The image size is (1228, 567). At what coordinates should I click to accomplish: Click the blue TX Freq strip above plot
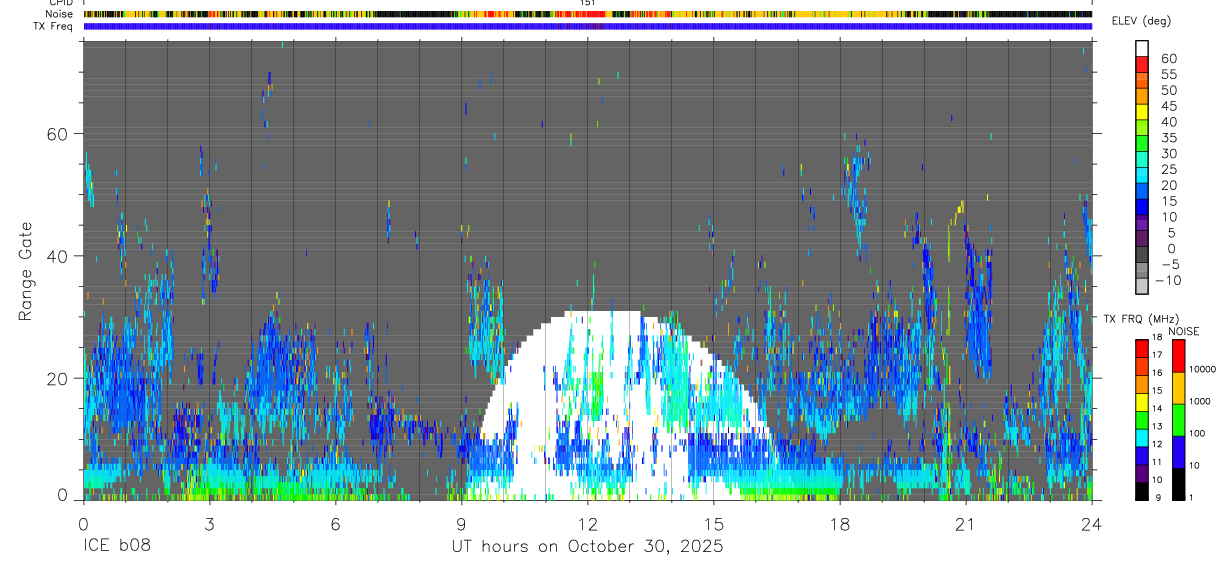pyautogui.click(x=588, y=26)
